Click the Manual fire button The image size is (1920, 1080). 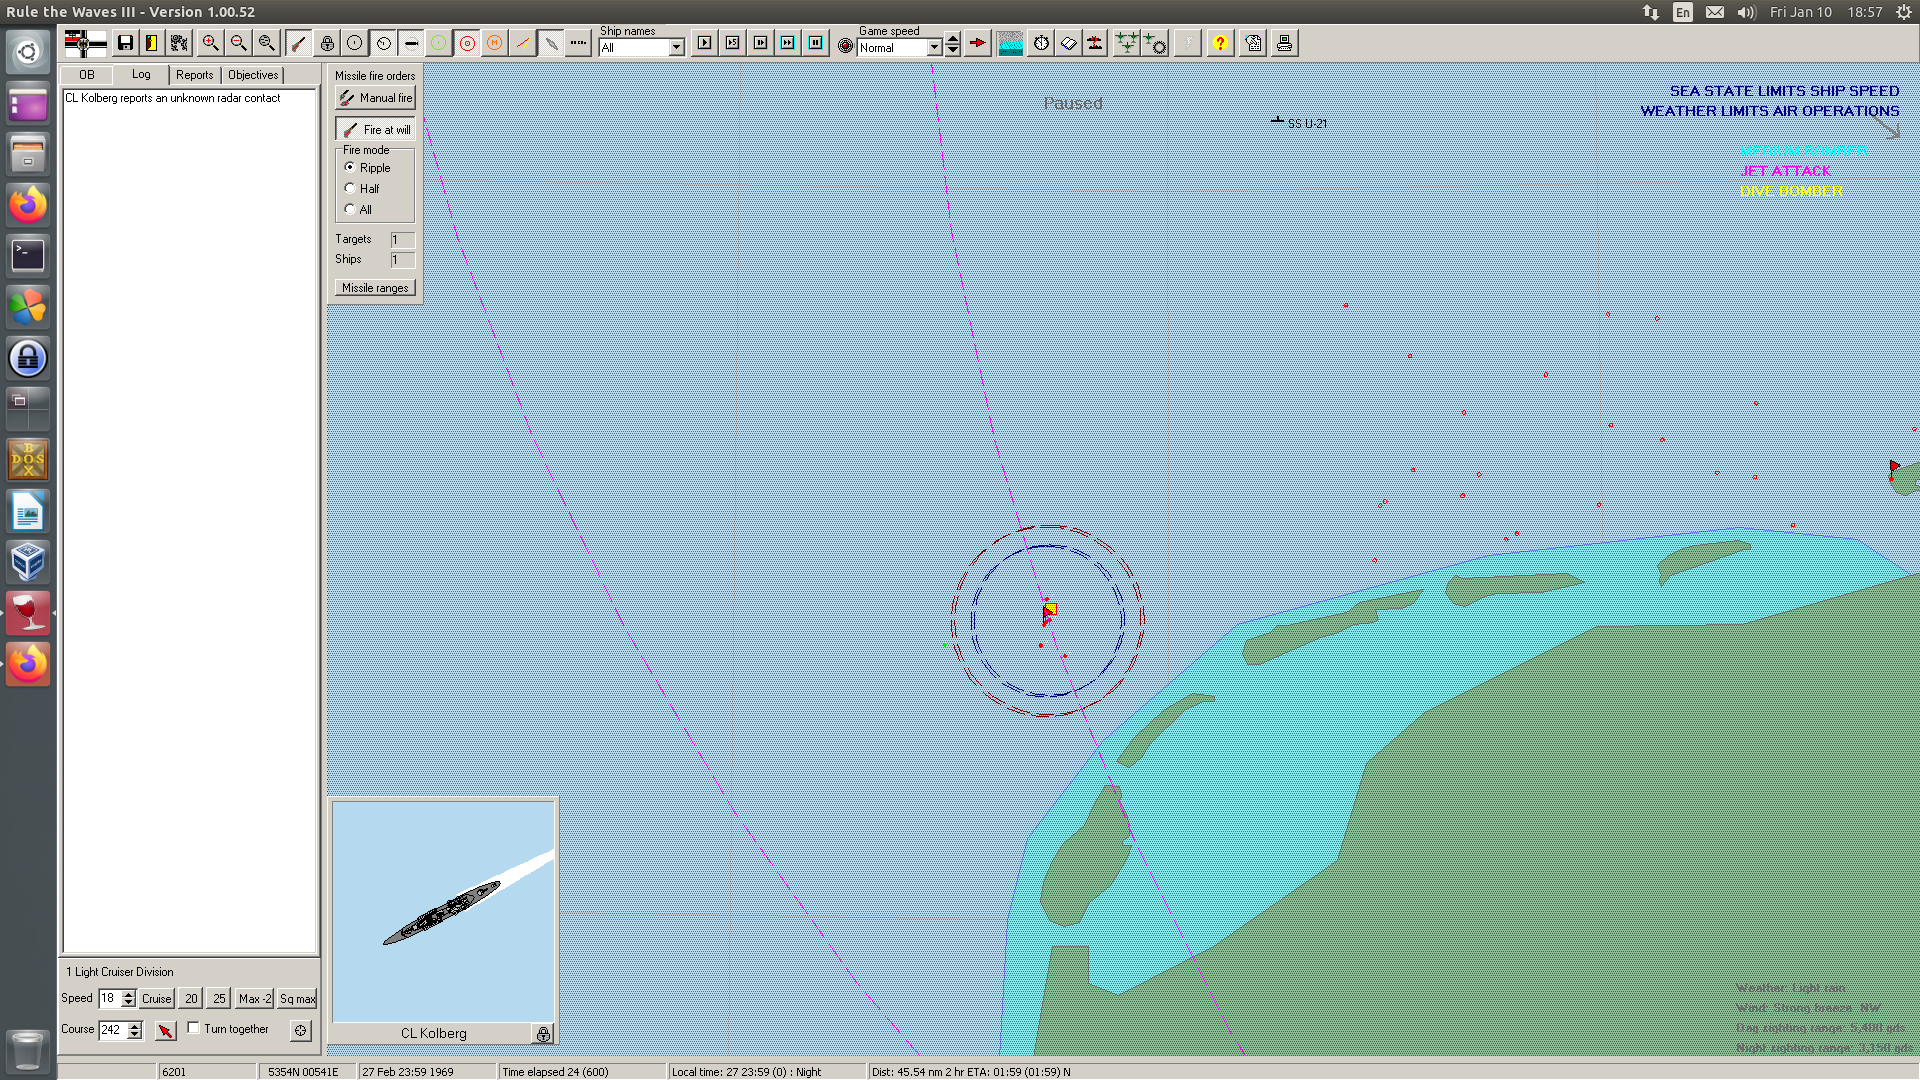375,98
